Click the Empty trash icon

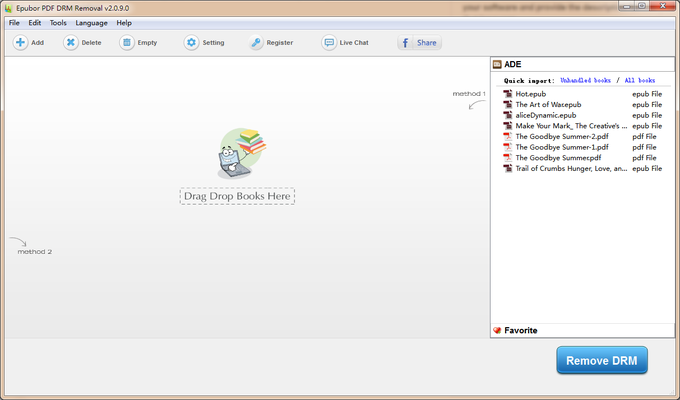127,43
